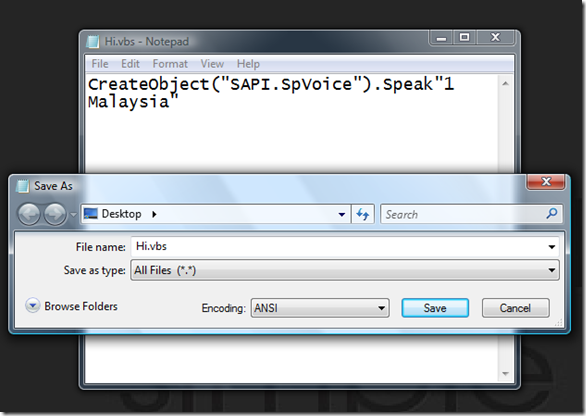Open recent pages dropdown beside Forward arrow
Screen dimensions: 586x416
(73, 215)
